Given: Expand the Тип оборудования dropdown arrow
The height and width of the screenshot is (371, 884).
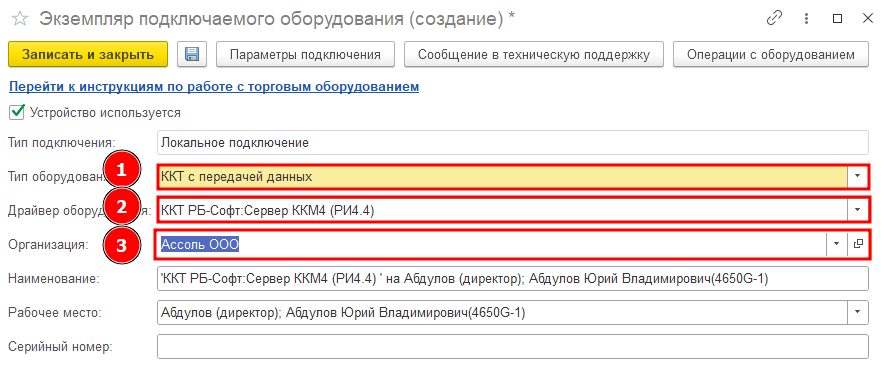Looking at the screenshot, I should pos(858,176).
